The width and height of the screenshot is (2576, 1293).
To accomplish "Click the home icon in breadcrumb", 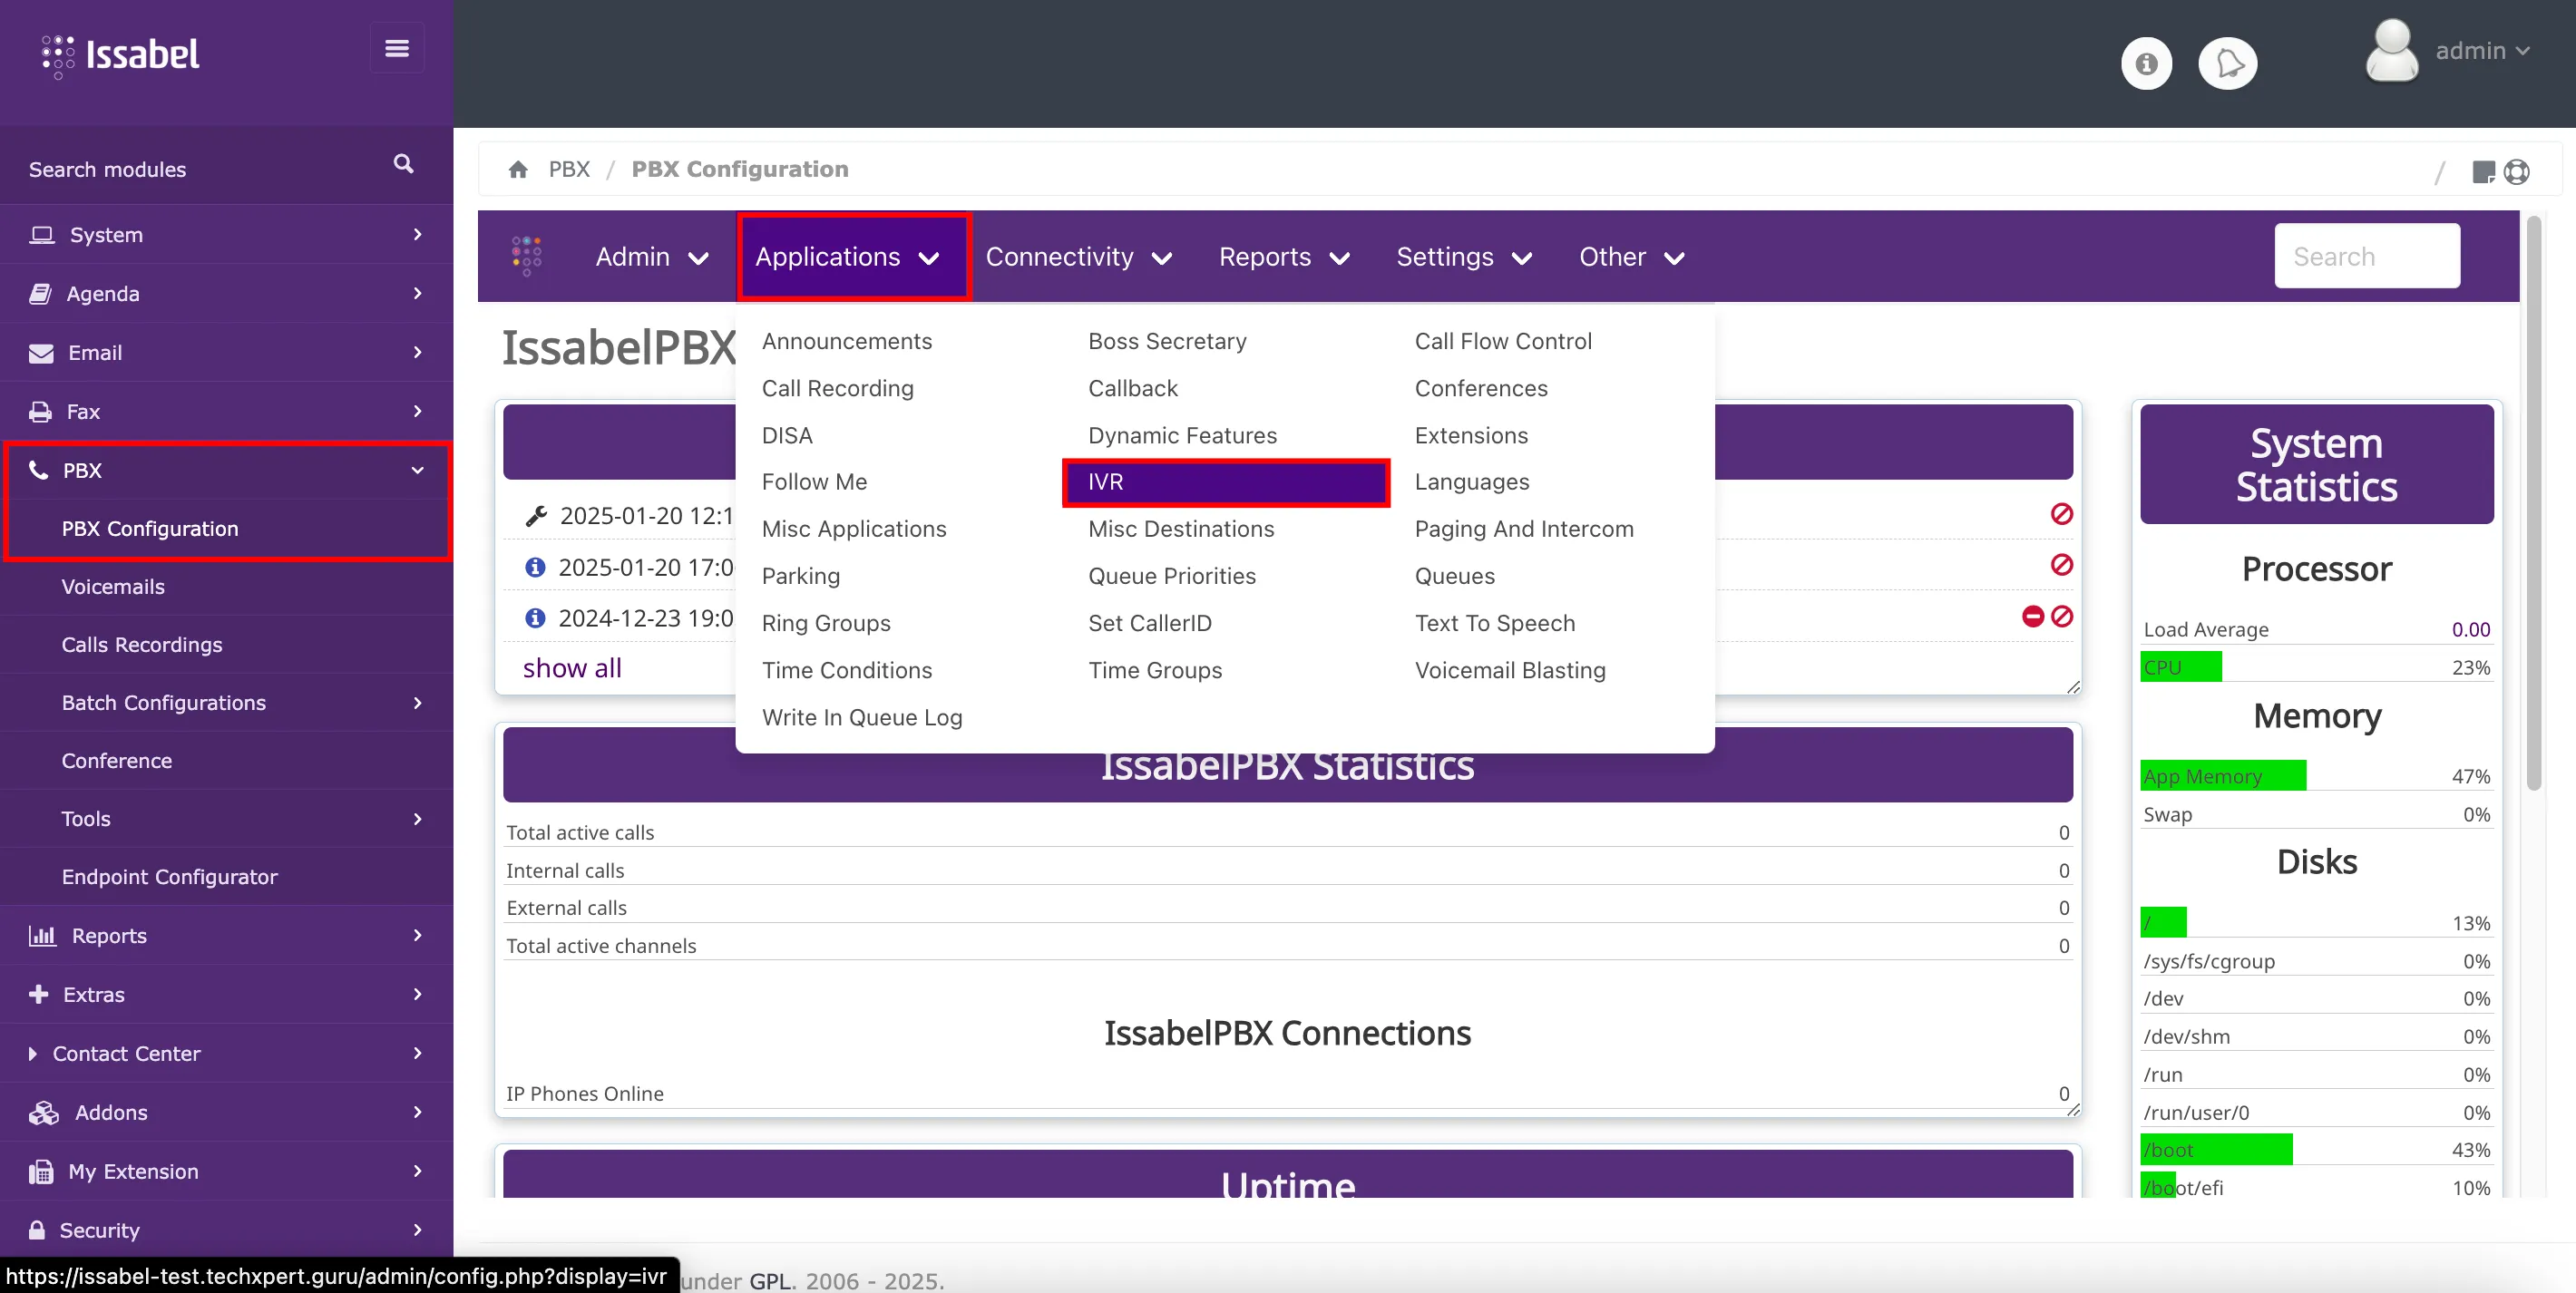I will tap(518, 170).
